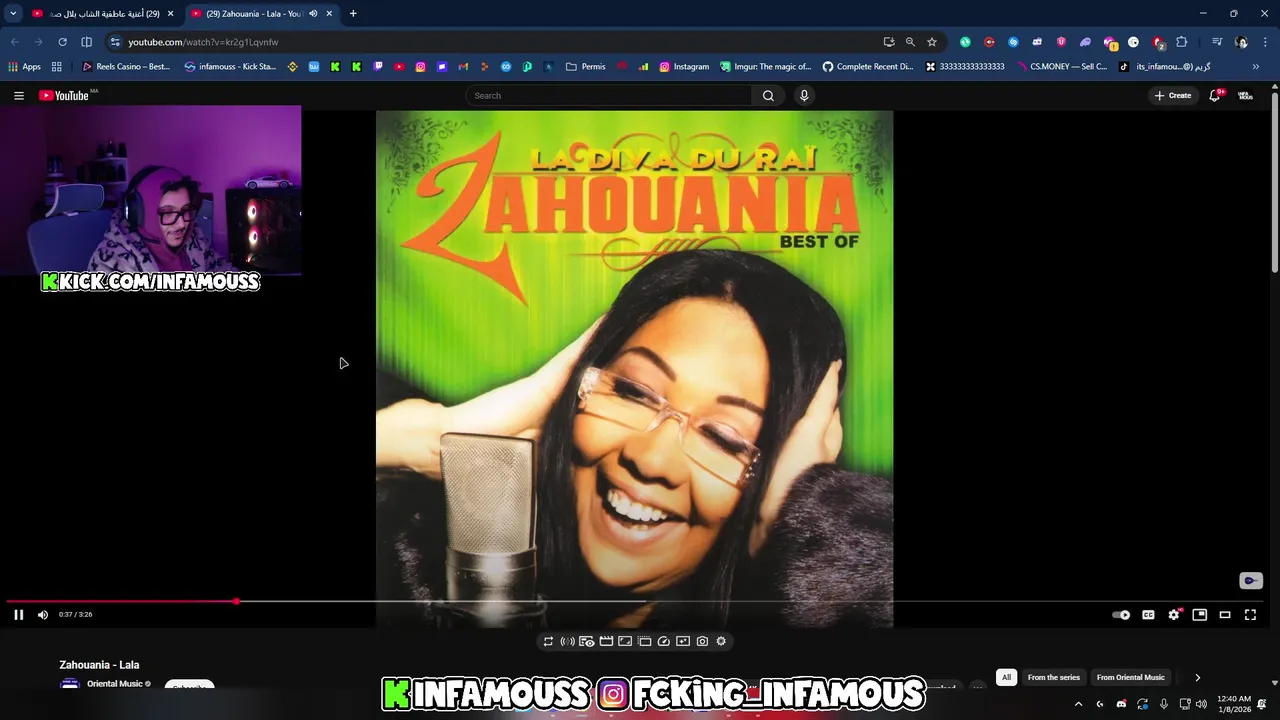
Task: Open the extension options gear under the player
Action: 721,641
